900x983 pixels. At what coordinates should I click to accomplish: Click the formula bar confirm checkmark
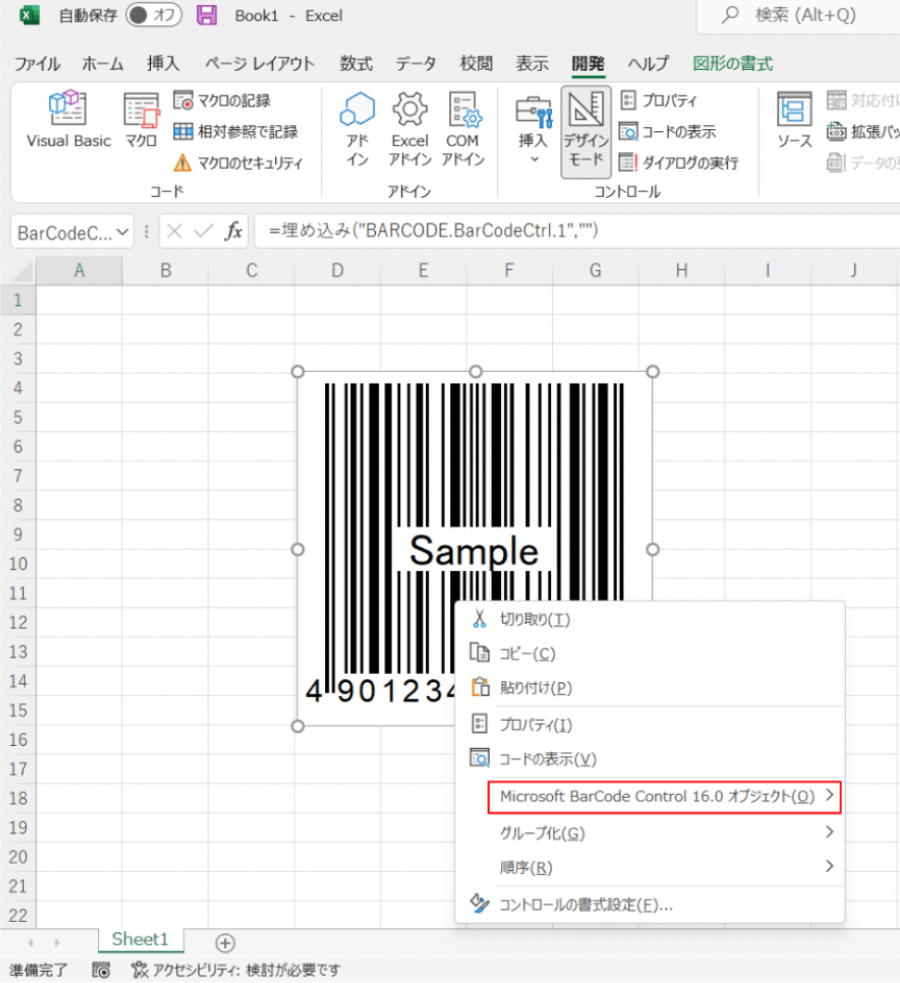203,232
